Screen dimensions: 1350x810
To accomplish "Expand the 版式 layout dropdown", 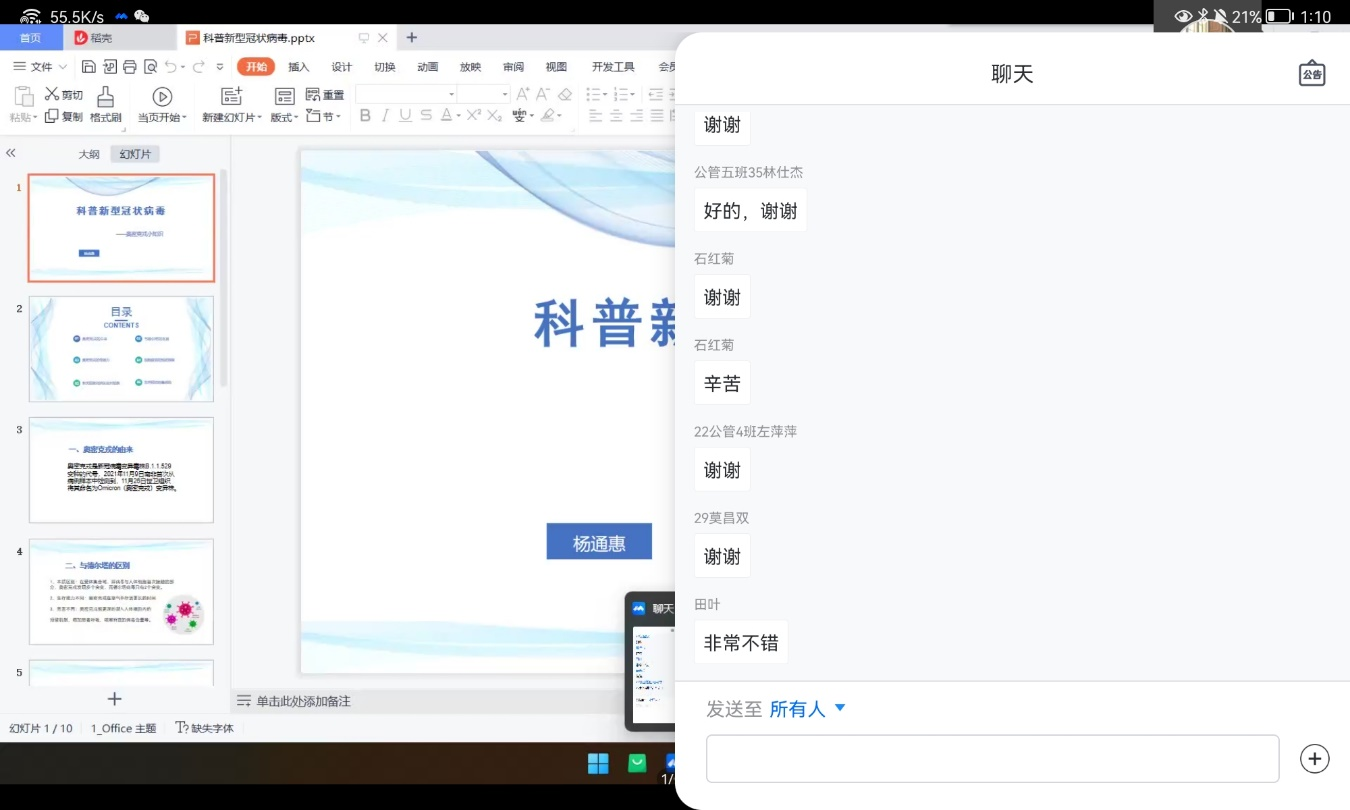I will pos(284,117).
